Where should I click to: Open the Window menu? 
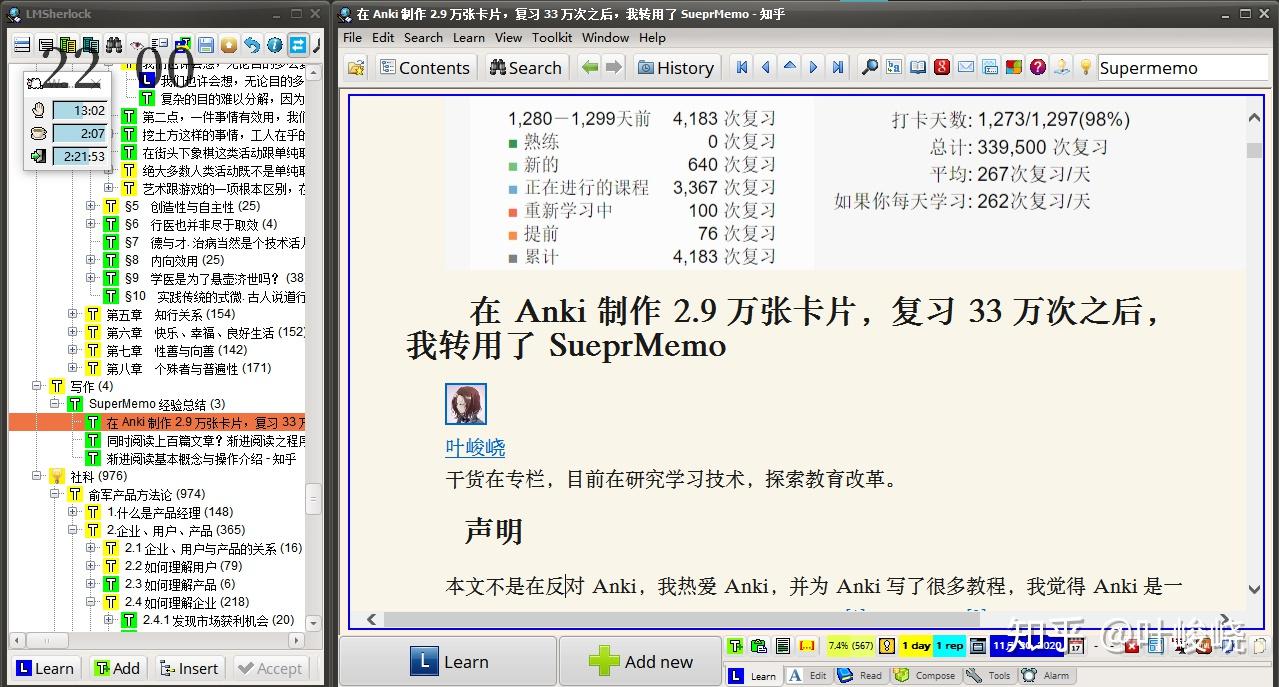click(x=605, y=37)
